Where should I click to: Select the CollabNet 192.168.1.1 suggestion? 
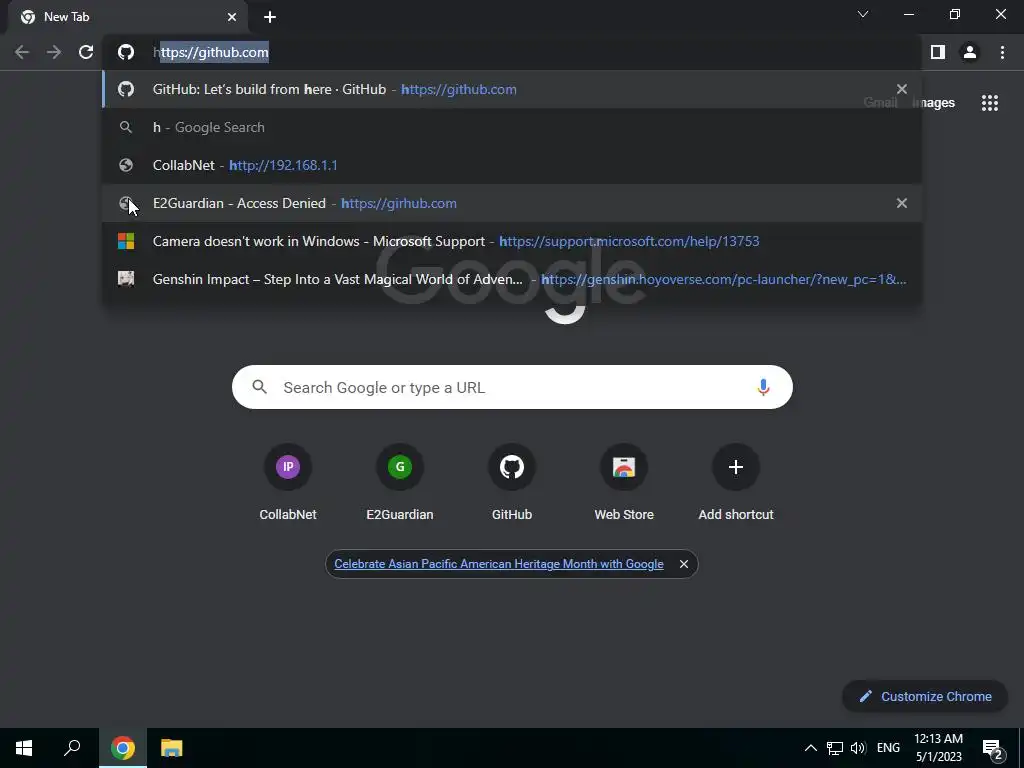(x=512, y=165)
